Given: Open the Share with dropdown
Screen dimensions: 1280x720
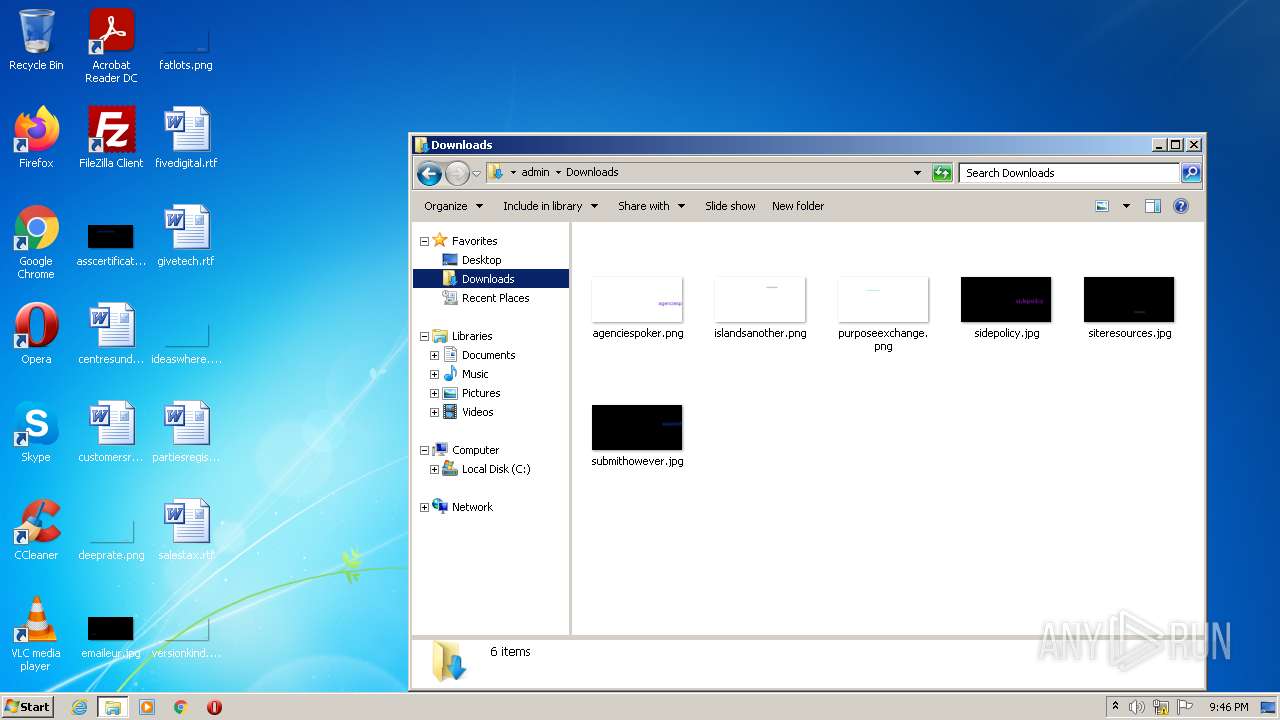Looking at the screenshot, I should coord(651,206).
